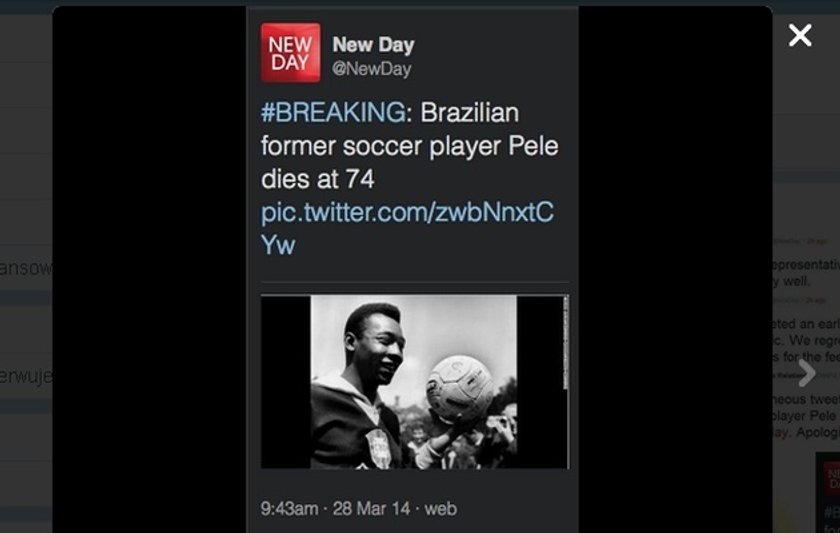This screenshot has height=533, width=840.
Task: Open the #BREAKING hashtag
Action: click(x=333, y=112)
